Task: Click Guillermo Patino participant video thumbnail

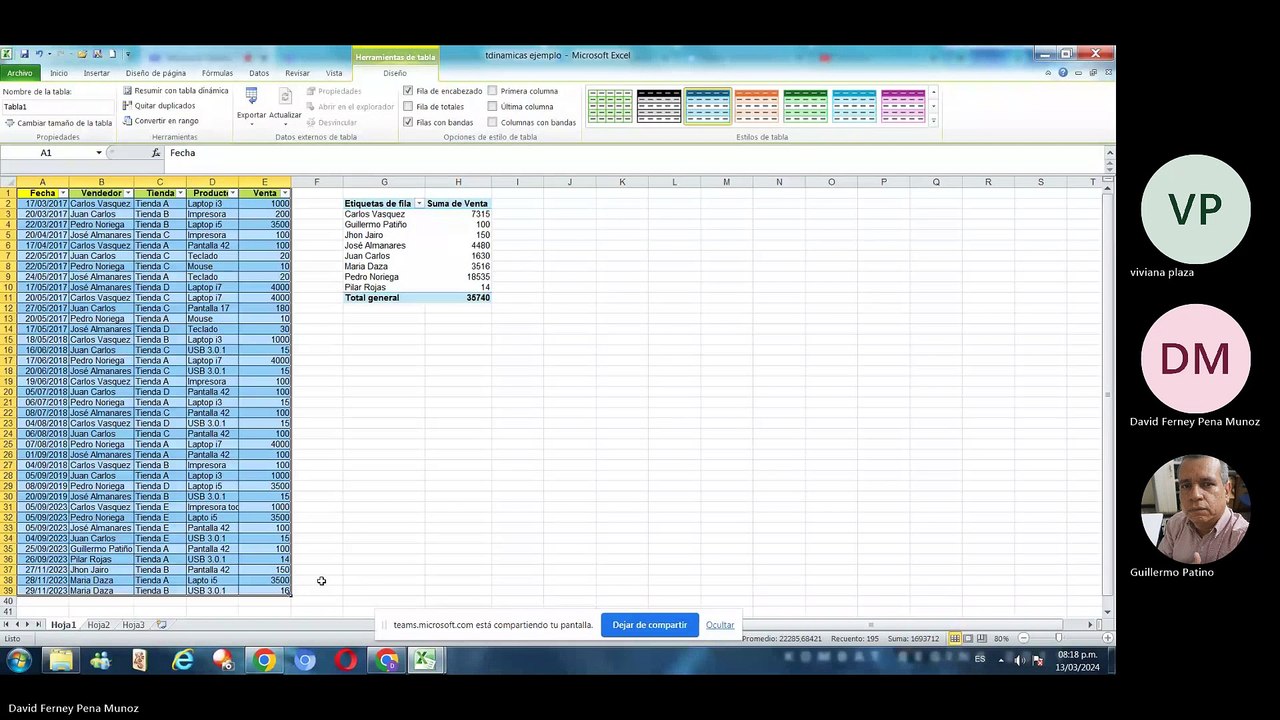Action: pyautogui.click(x=1195, y=510)
